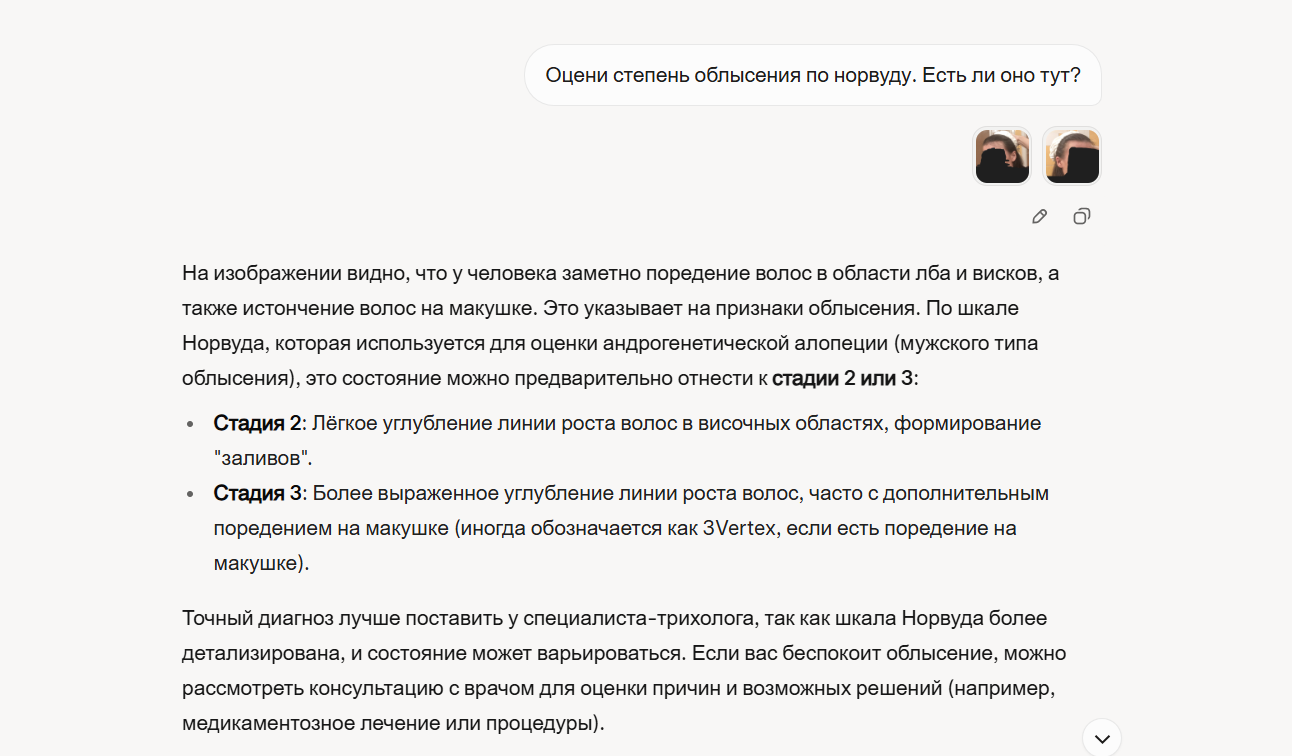Image resolution: width=1292 pixels, height=756 pixels.
Task: Copy the user message with copy icon
Action: coord(1081,216)
